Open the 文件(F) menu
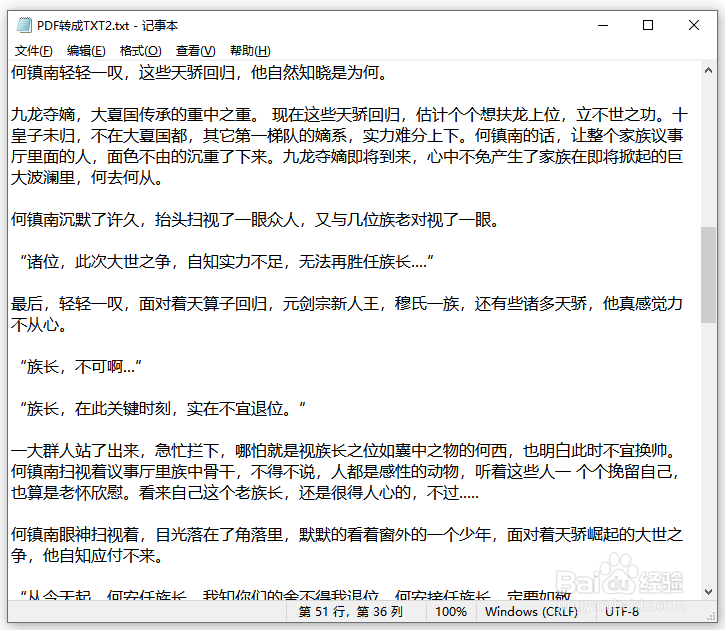This screenshot has width=725, height=630. coord(34,50)
